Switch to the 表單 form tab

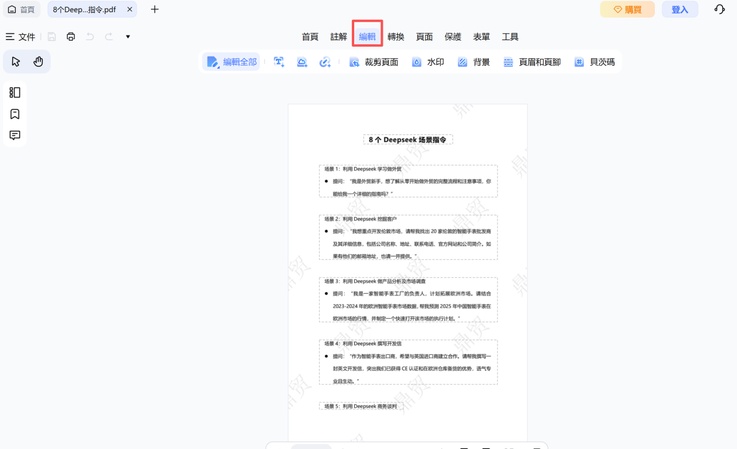coord(481,37)
